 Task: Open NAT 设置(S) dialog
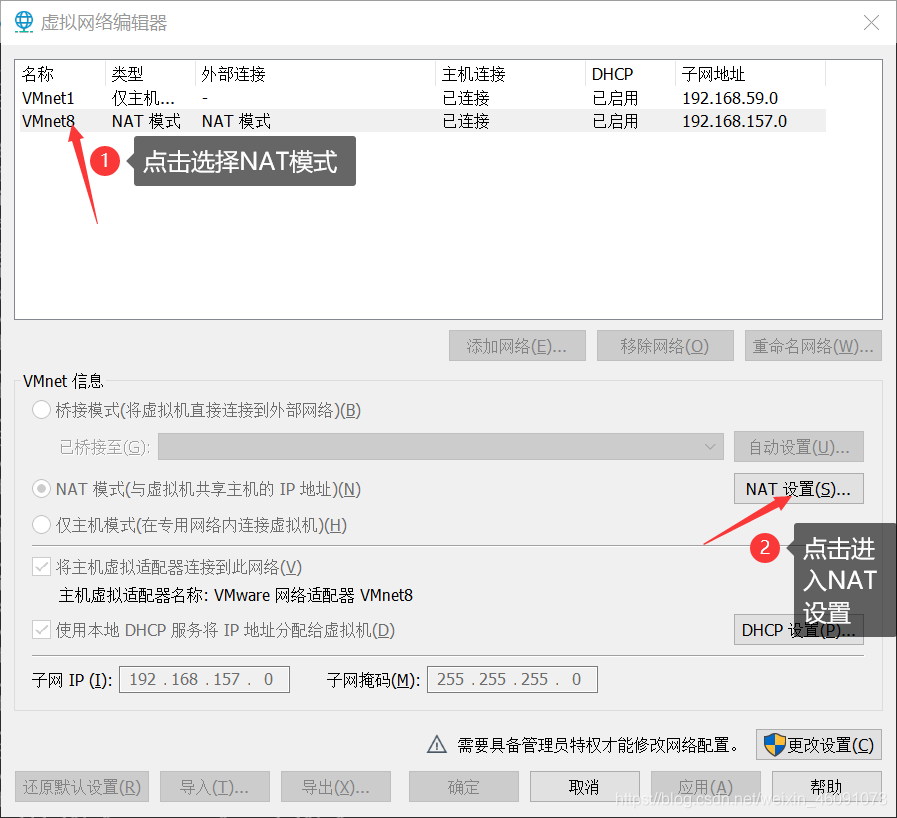799,489
